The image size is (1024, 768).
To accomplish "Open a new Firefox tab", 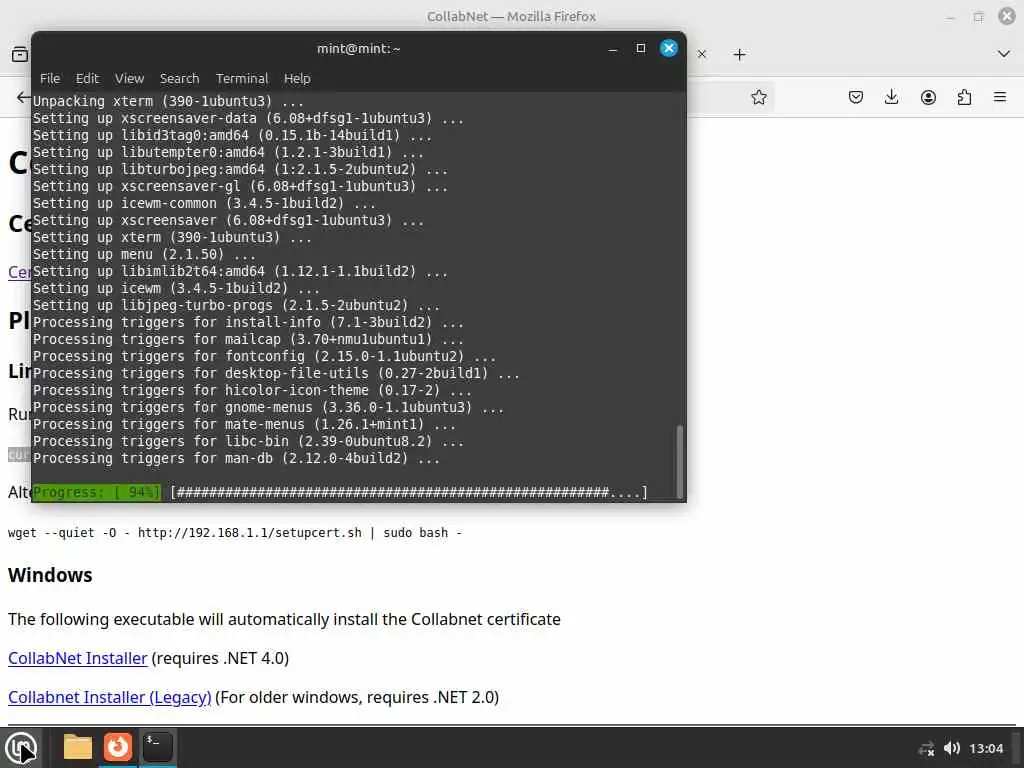I will tap(739, 54).
